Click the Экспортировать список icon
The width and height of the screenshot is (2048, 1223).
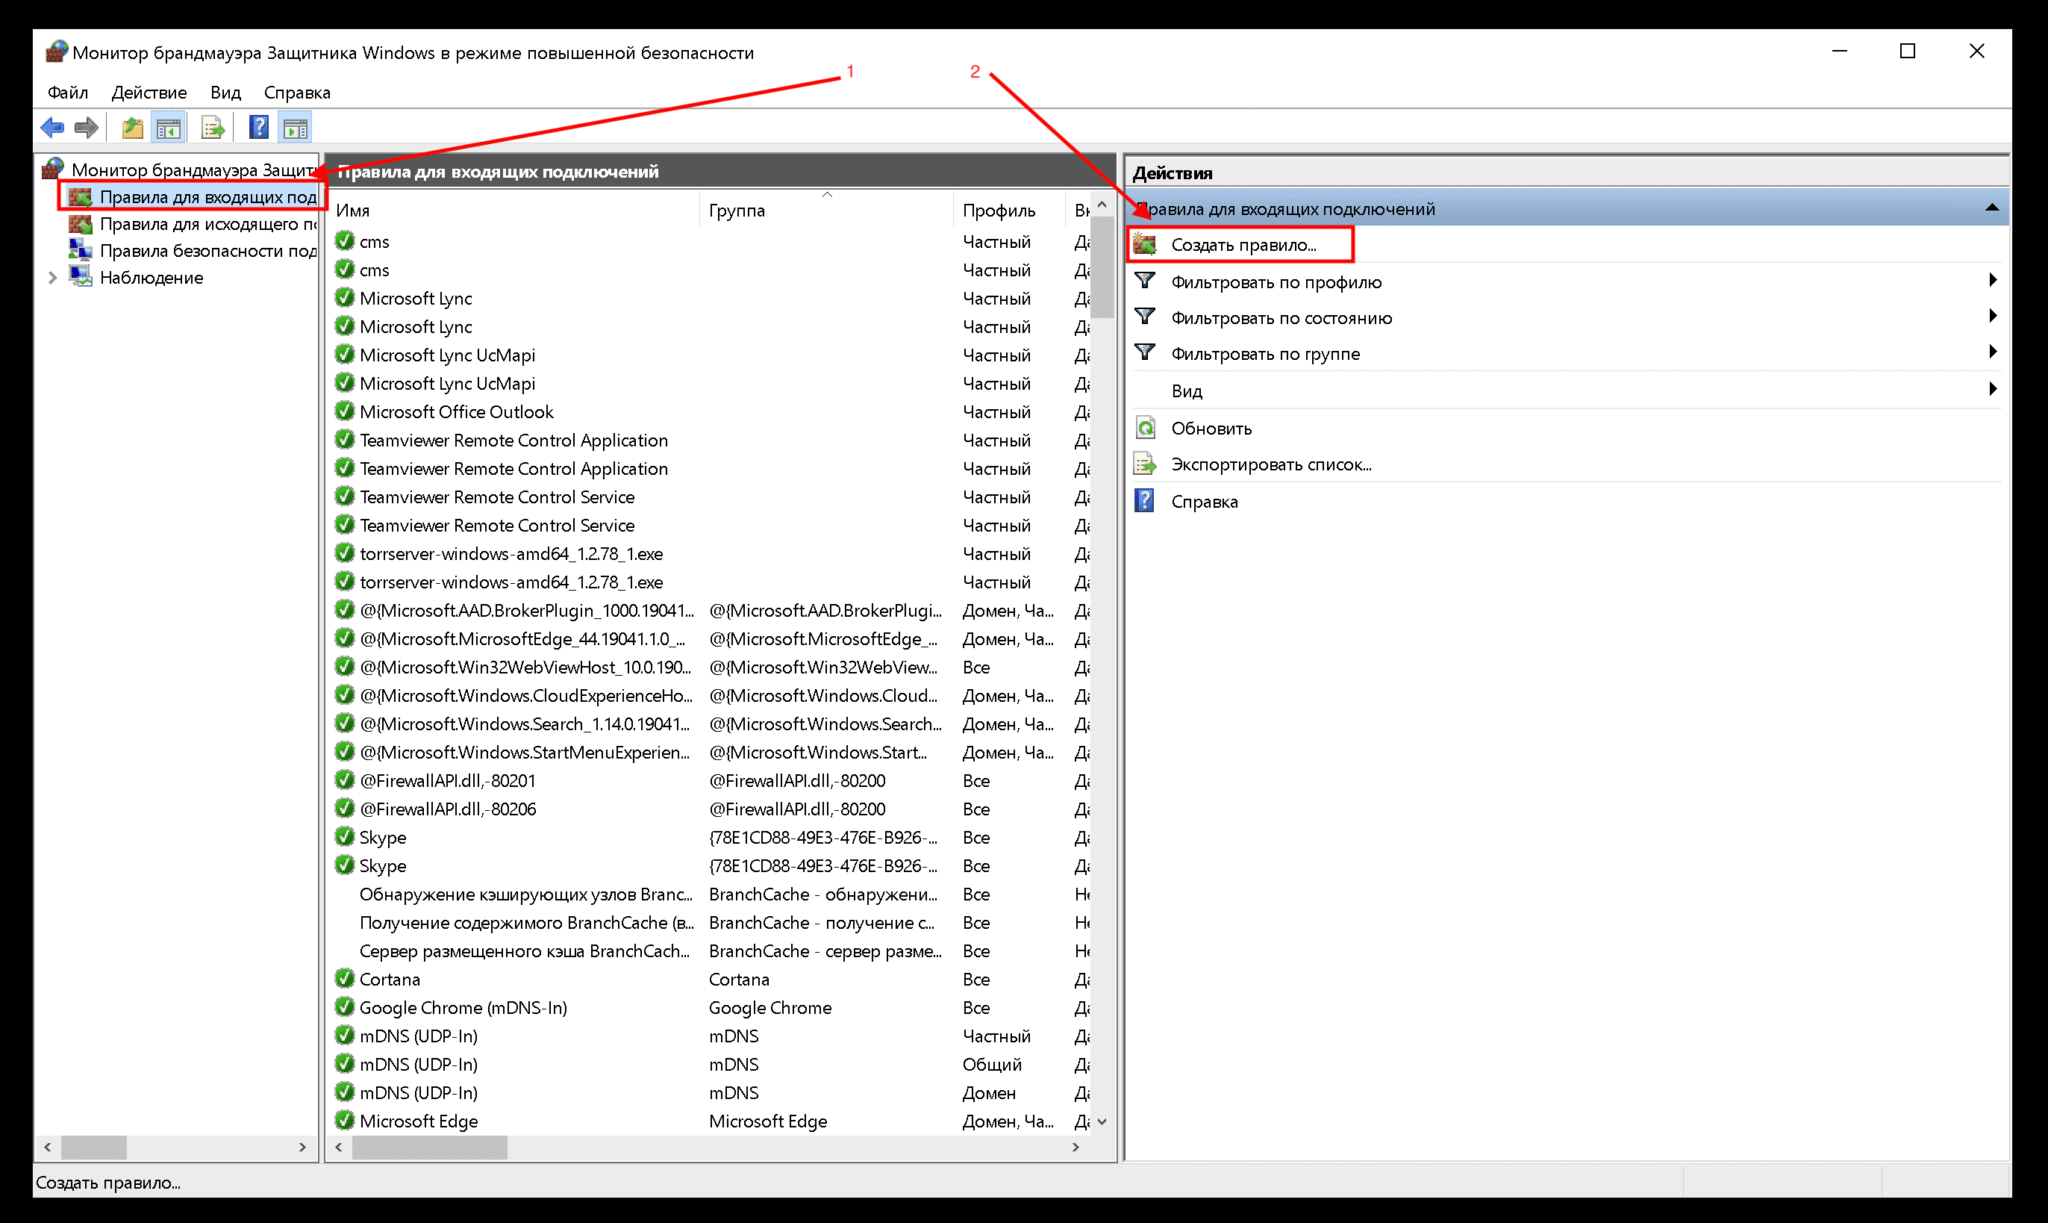tap(1145, 464)
